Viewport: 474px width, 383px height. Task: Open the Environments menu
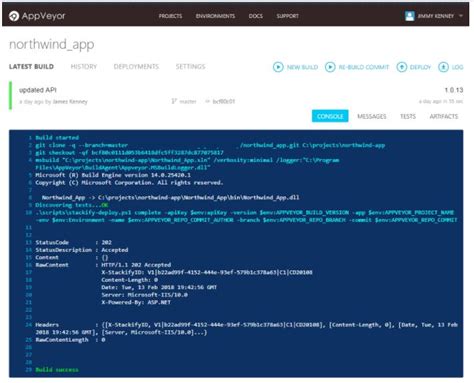[x=215, y=16]
